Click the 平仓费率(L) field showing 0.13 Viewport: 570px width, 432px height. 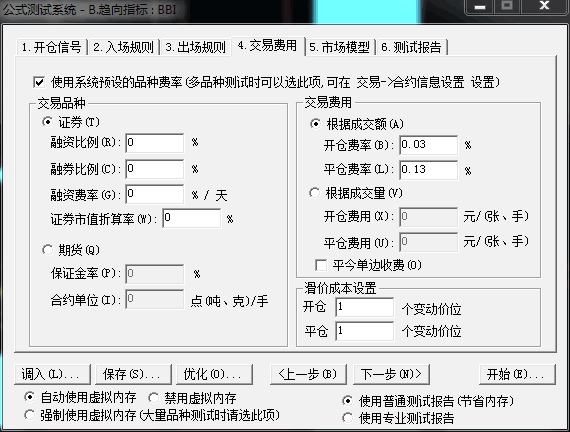click(x=429, y=170)
